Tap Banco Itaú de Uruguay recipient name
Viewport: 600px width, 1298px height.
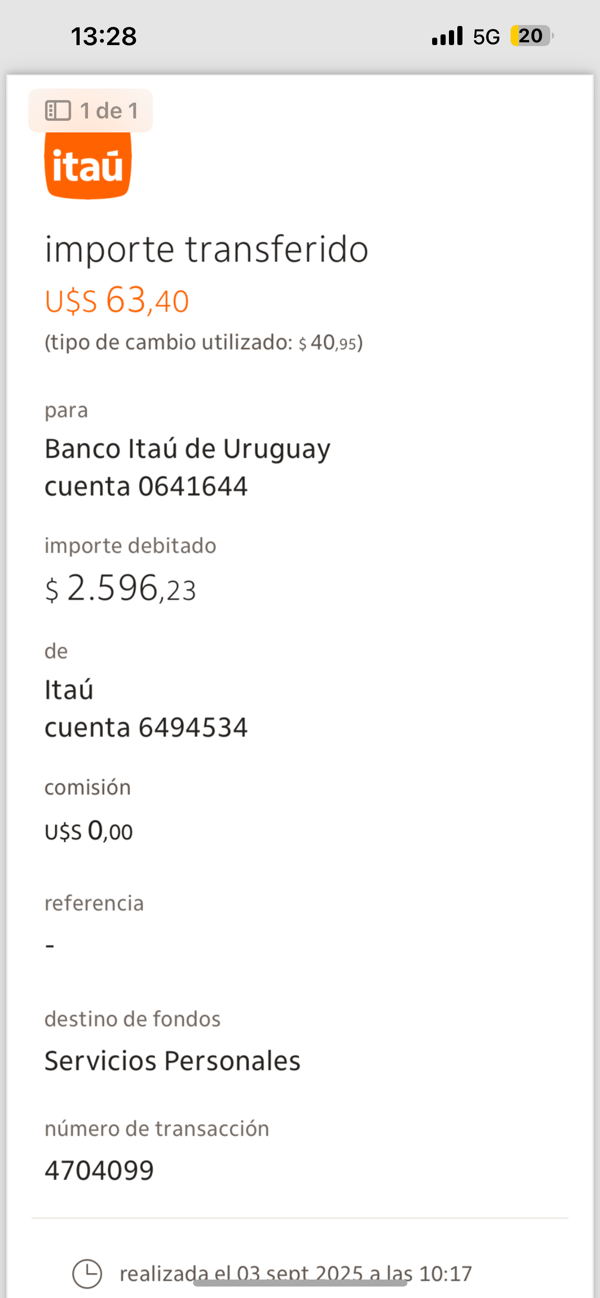coord(187,449)
